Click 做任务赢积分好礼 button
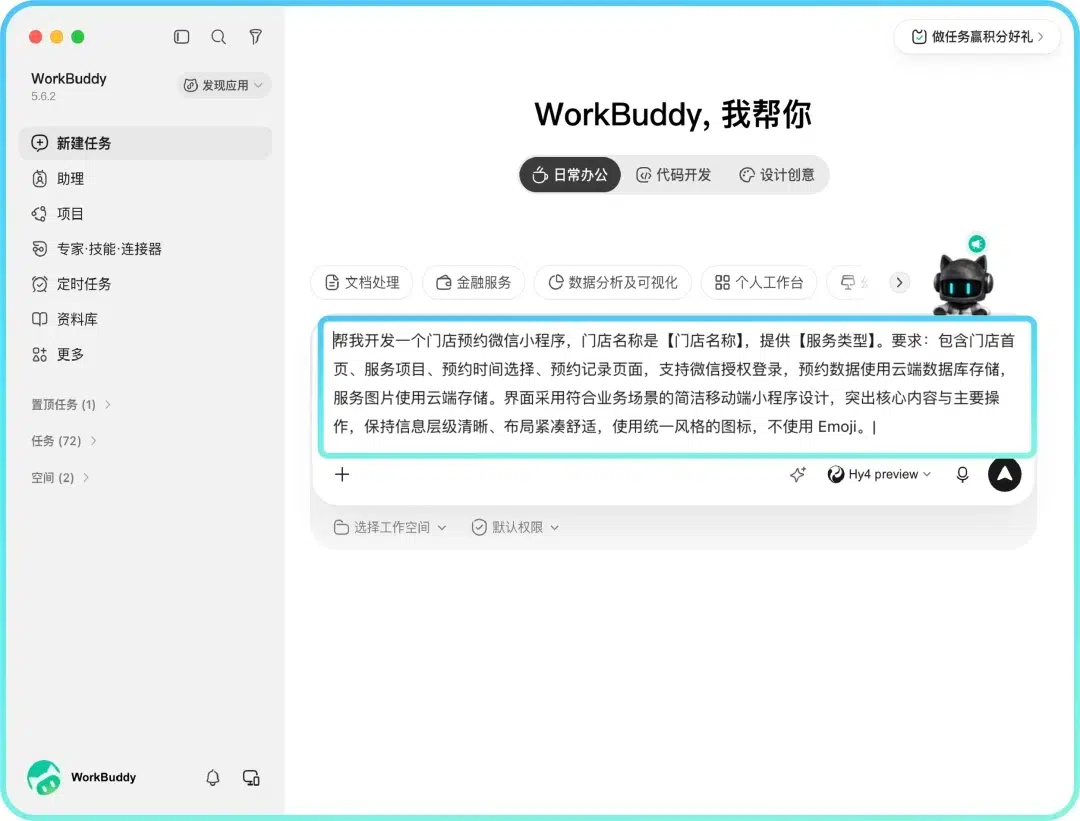This screenshot has height=821, width=1080. (x=977, y=37)
